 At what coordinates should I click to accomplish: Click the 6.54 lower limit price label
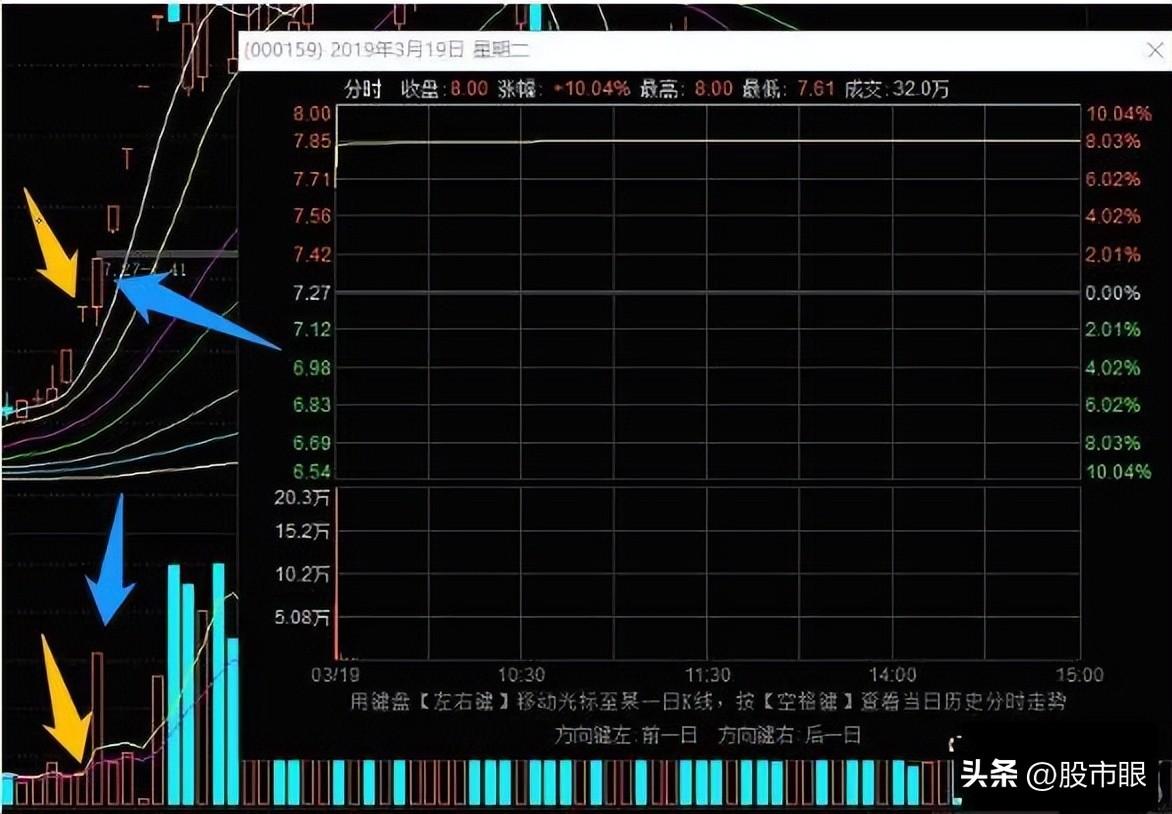tap(312, 471)
